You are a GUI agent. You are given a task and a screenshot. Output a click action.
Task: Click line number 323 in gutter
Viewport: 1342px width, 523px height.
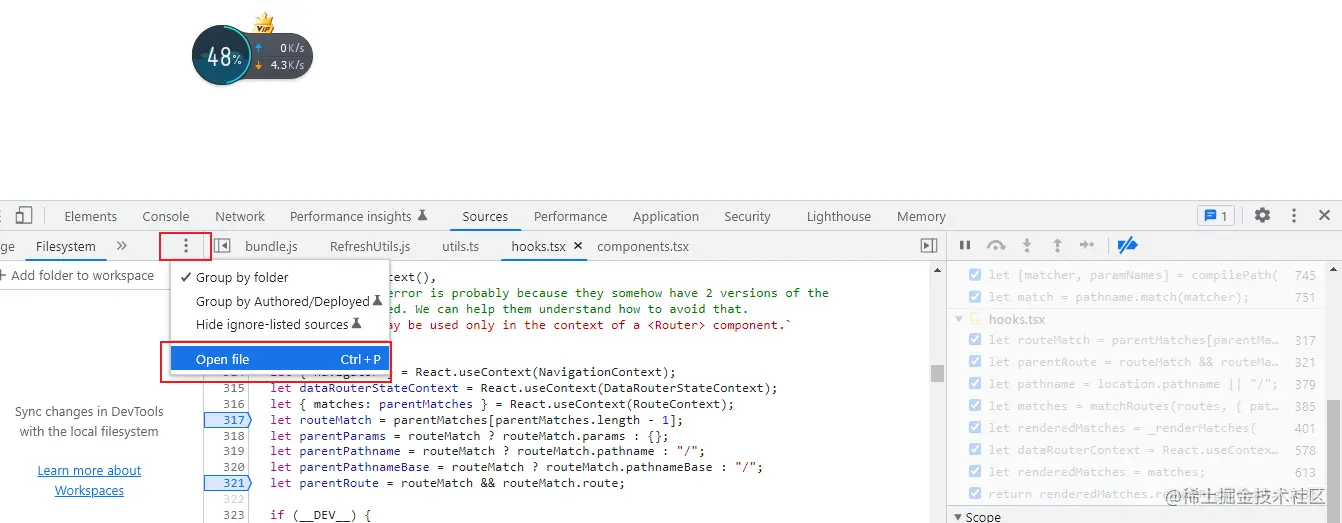pos(234,515)
